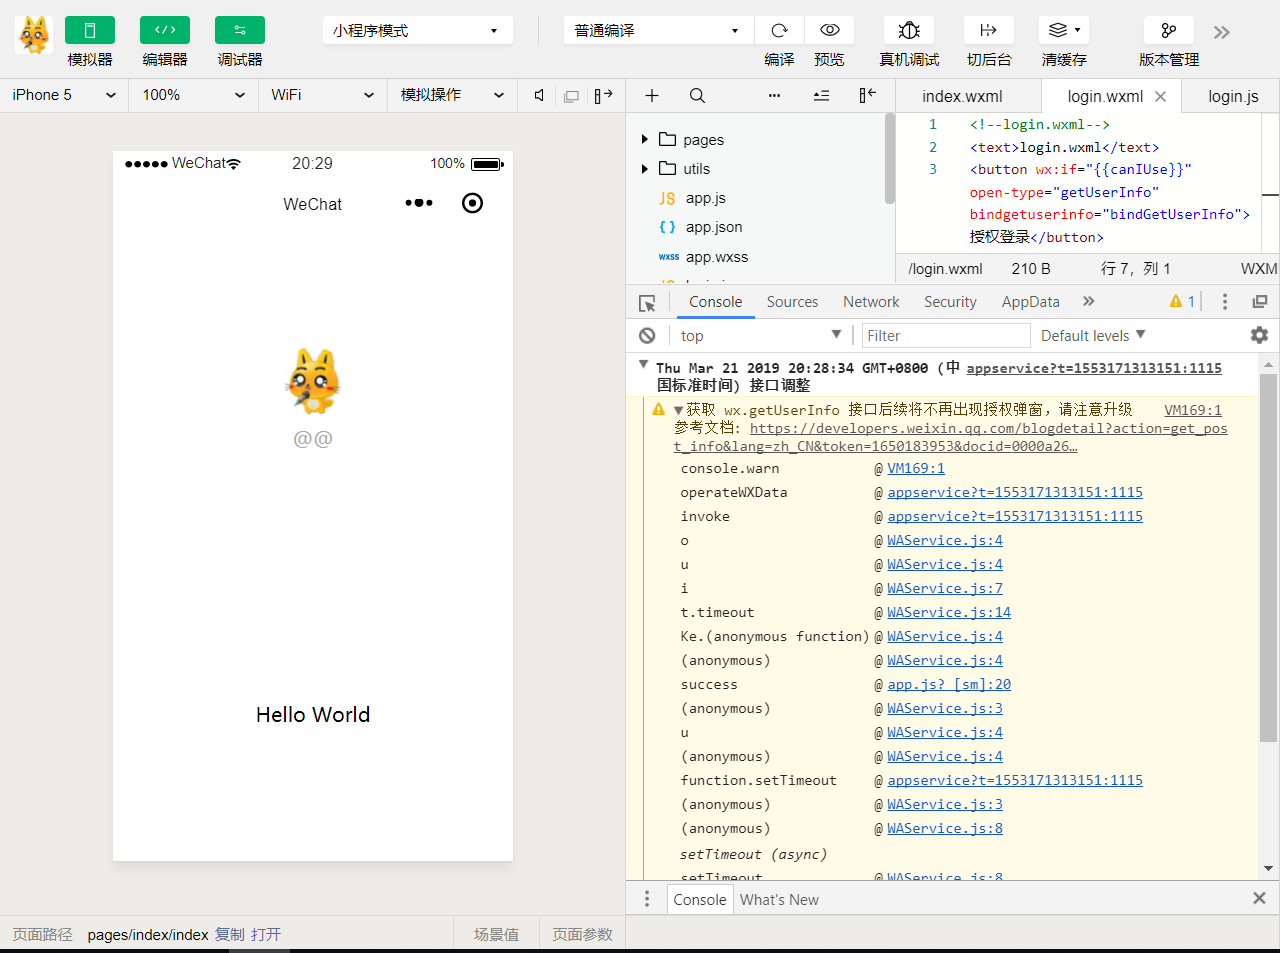Collapse the getUserInfo warning stack trace
This screenshot has width=1280, height=953.
tap(678, 410)
